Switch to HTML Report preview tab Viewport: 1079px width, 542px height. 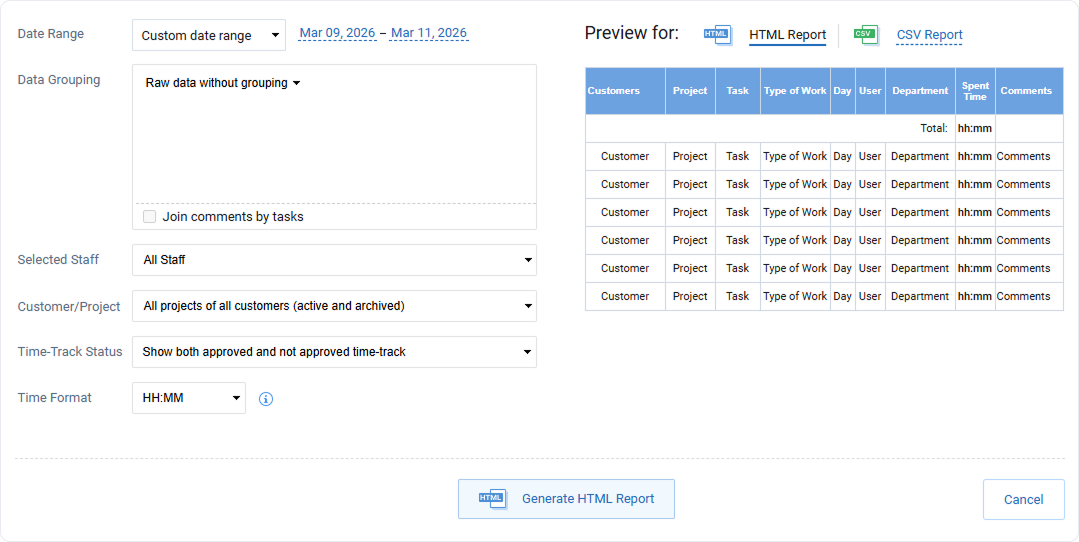tap(787, 35)
